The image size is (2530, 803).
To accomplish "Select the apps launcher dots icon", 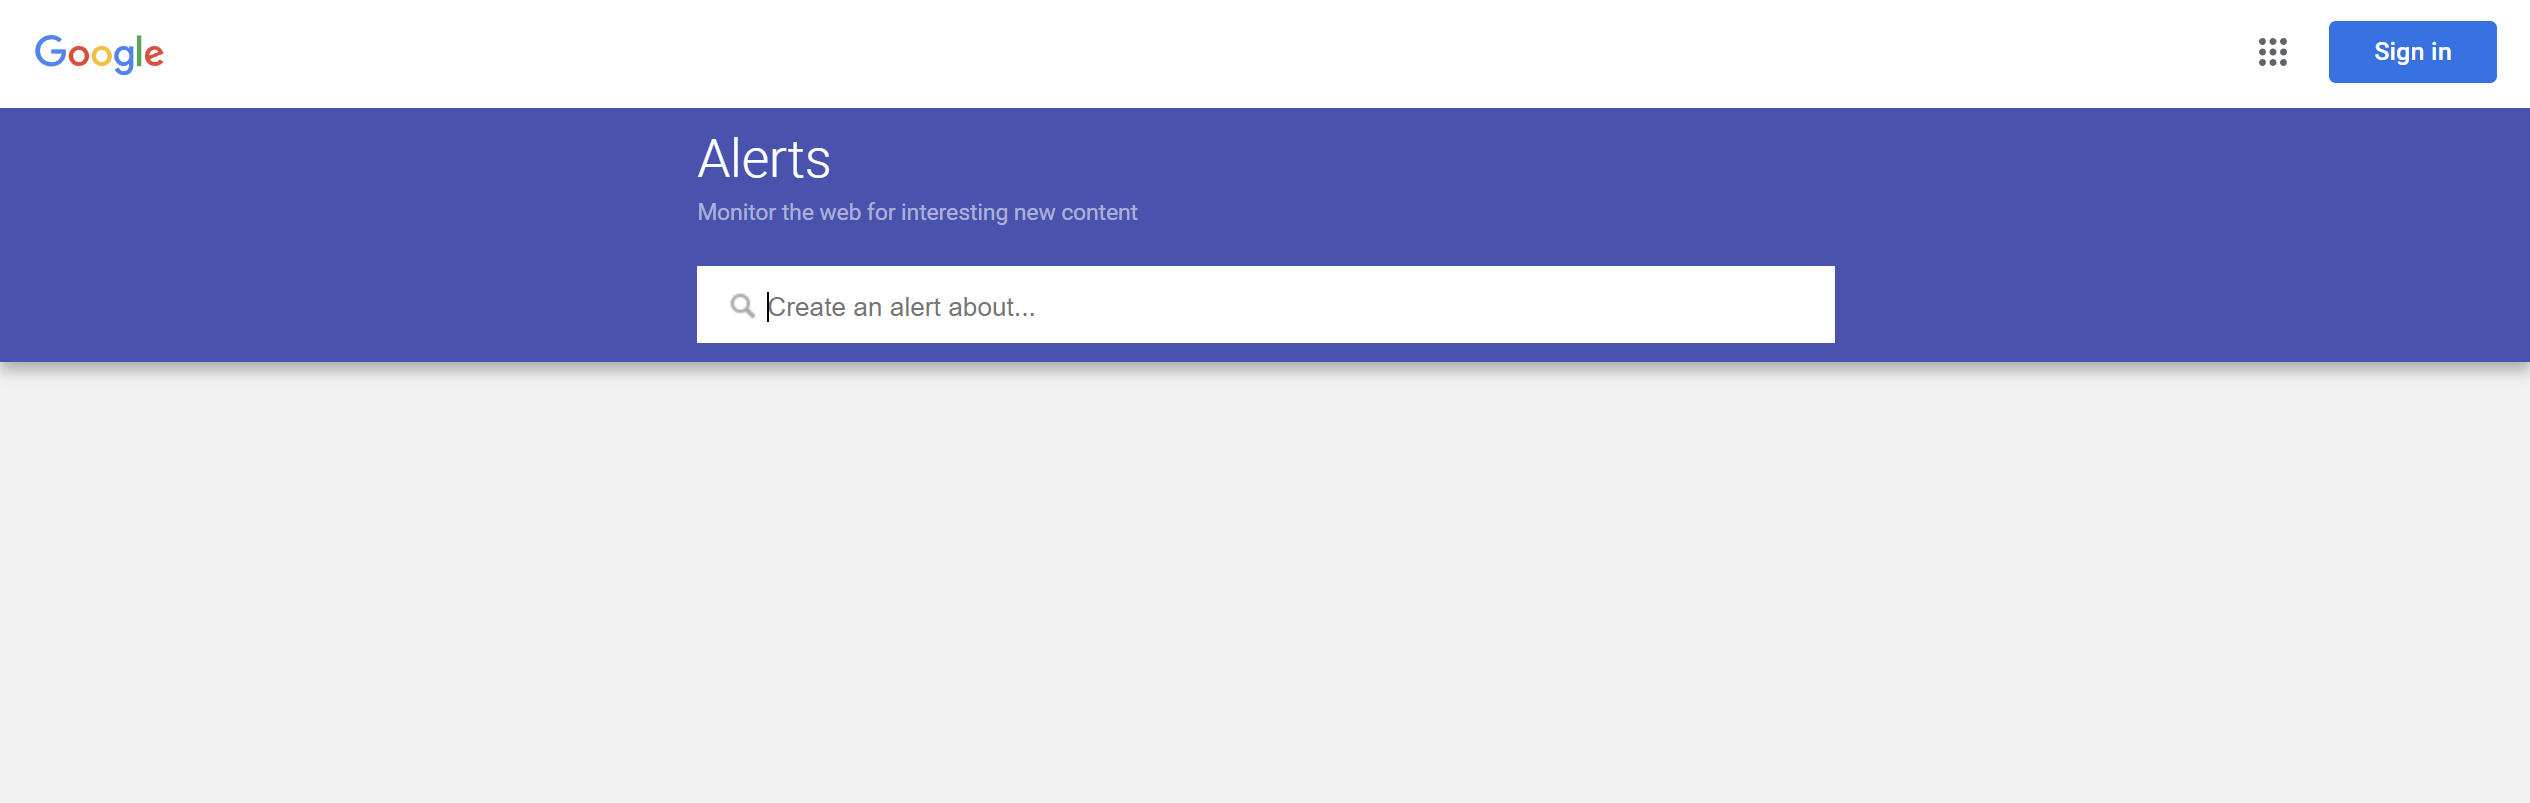I will tap(2274, 53).
